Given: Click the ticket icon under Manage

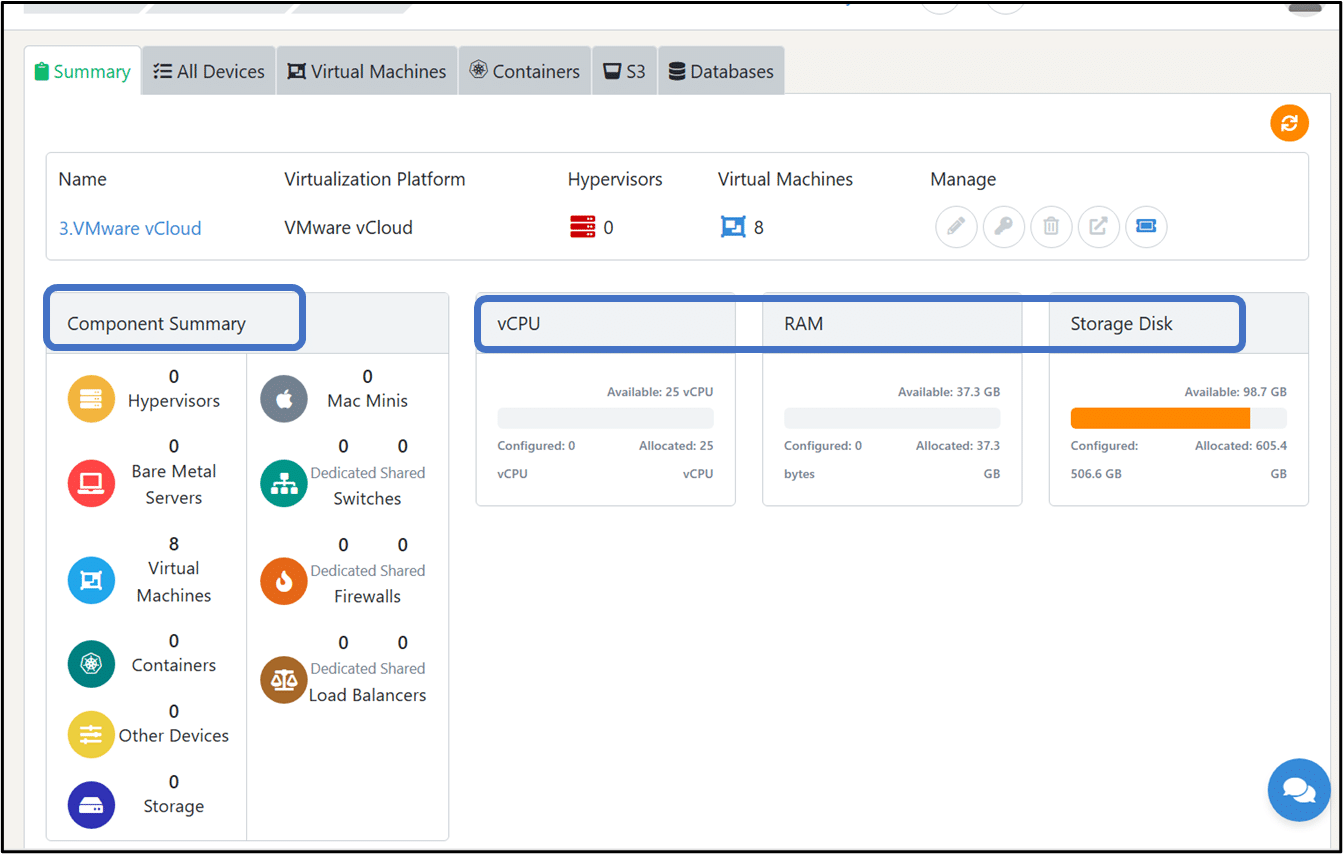Looking at the screenshot, I should [1146, 227].
